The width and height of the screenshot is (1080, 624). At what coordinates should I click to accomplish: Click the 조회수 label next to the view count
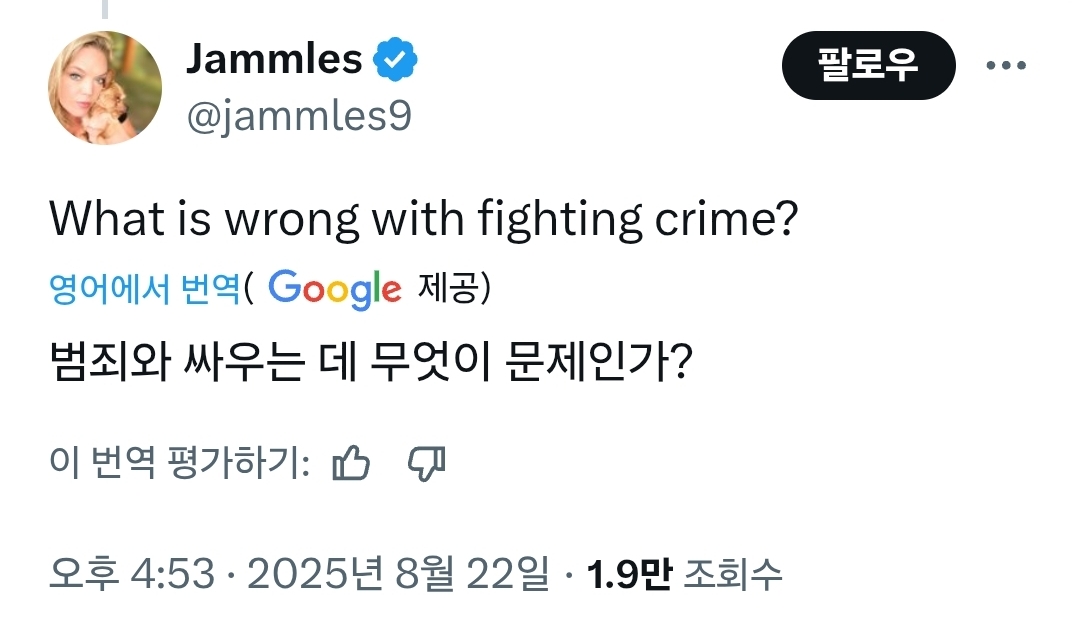(x=732, y=573)
